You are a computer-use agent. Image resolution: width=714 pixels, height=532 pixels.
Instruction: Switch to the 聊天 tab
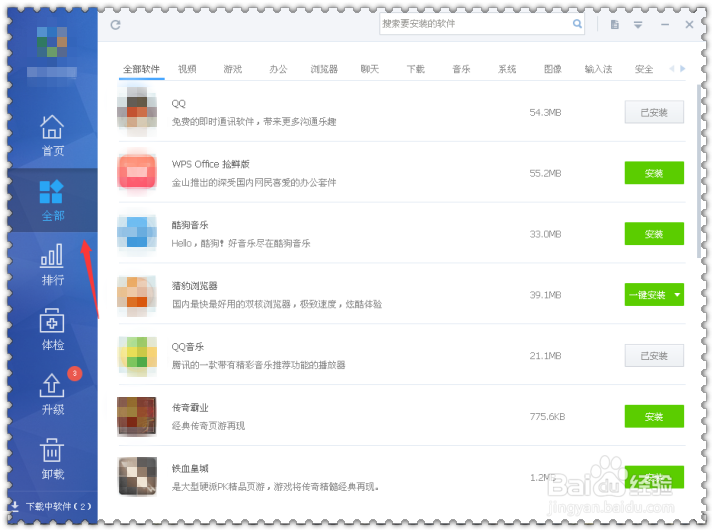(x=370, y=69)
